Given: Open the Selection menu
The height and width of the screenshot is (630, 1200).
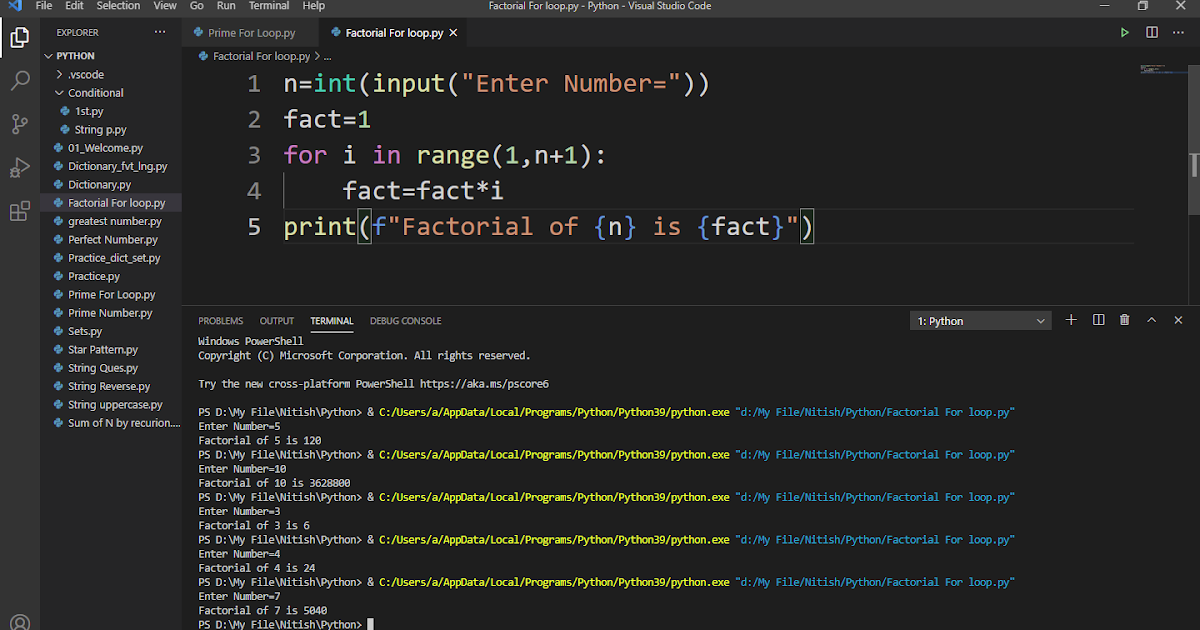Looking at the screenshot, I should (x=118, y=6).
